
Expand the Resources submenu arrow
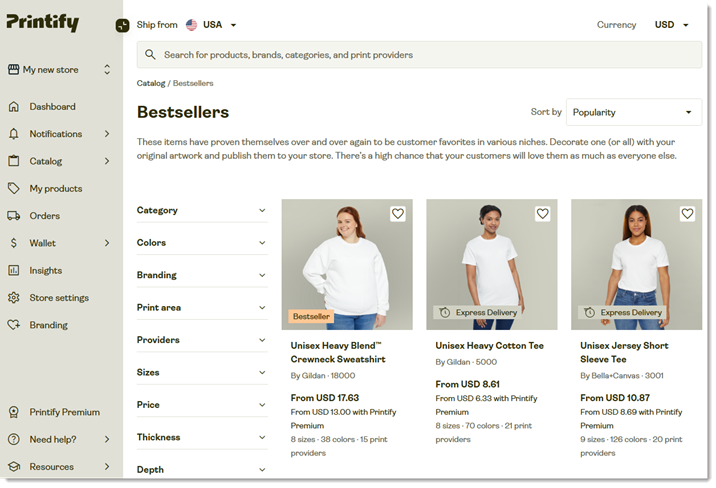pyautogui.click(x=107, y=467)
